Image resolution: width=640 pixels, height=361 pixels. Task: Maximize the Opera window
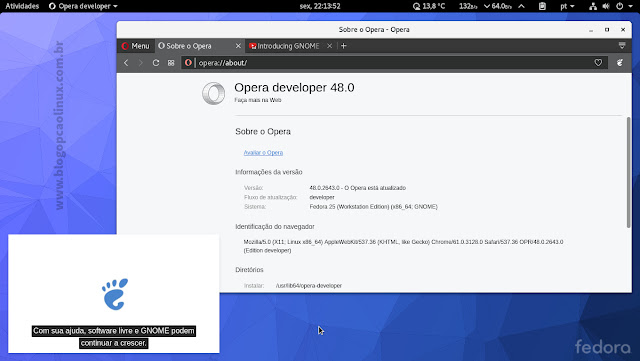(x=607, y=30)
